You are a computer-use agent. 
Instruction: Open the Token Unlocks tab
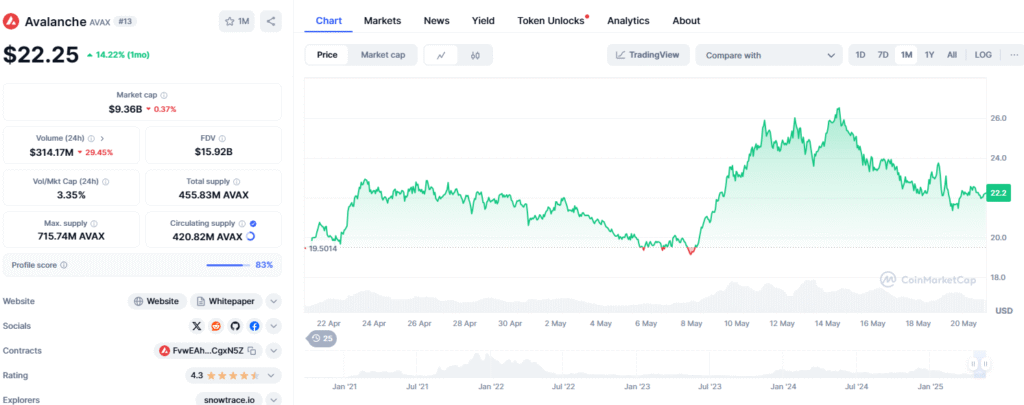[x=552, y=21]
